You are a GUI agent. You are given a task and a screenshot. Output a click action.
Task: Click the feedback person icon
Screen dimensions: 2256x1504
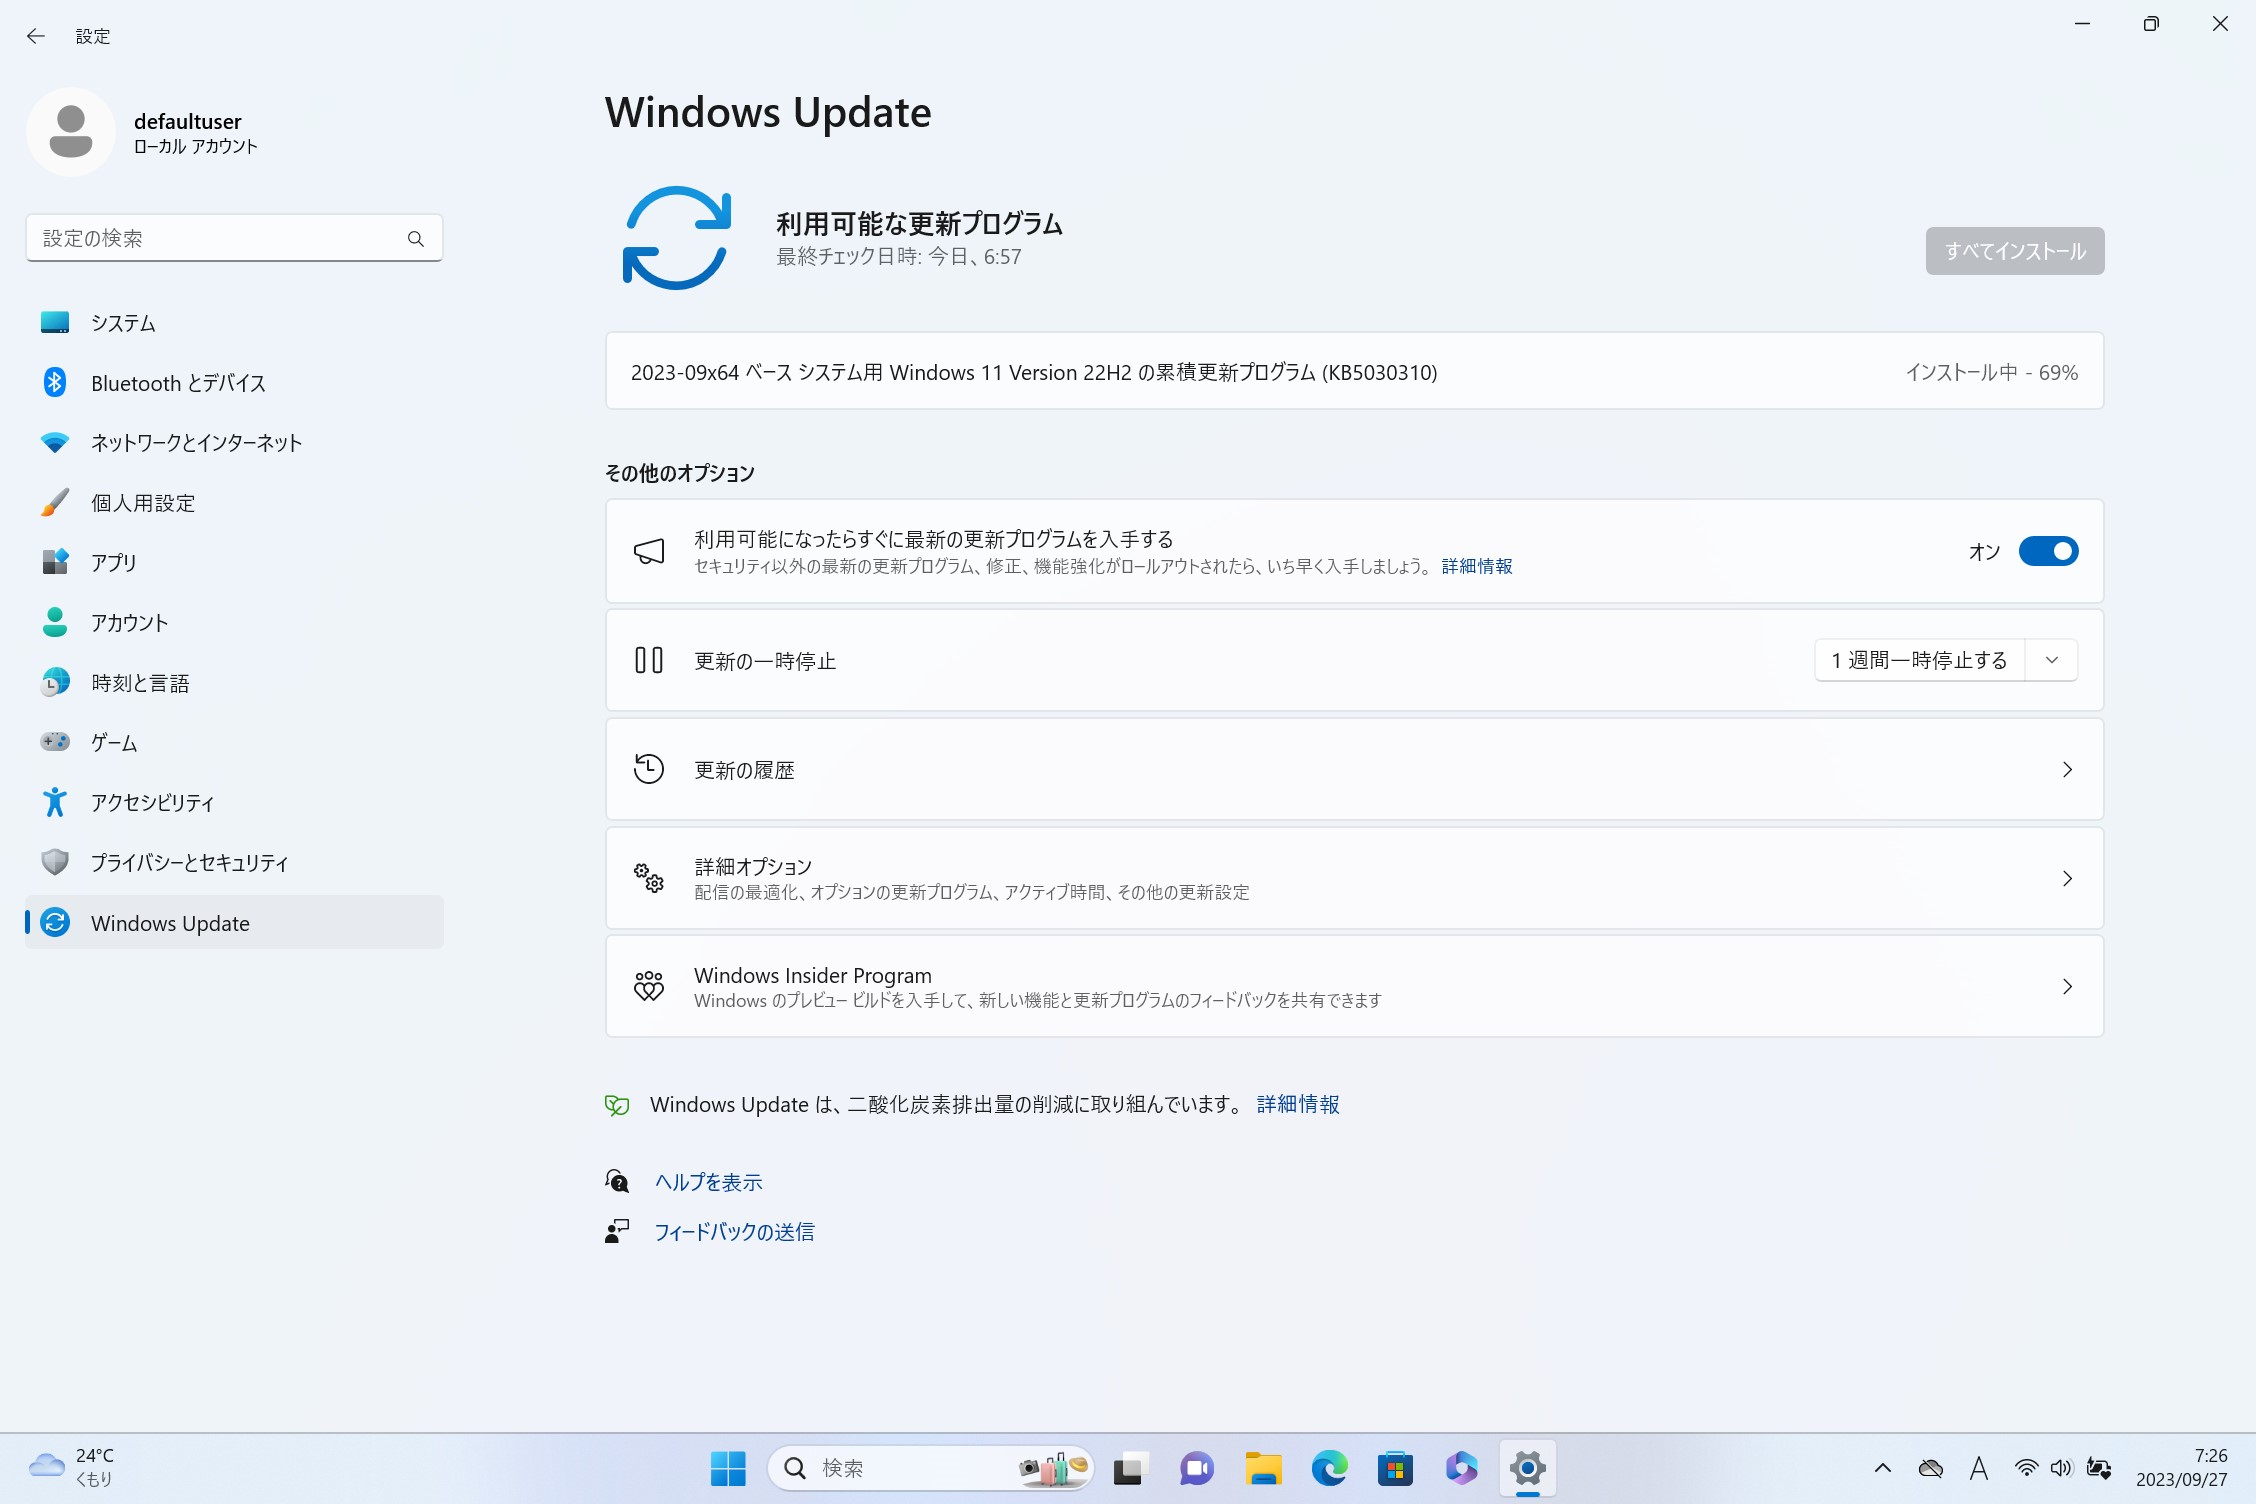(x=617, y=1232)
